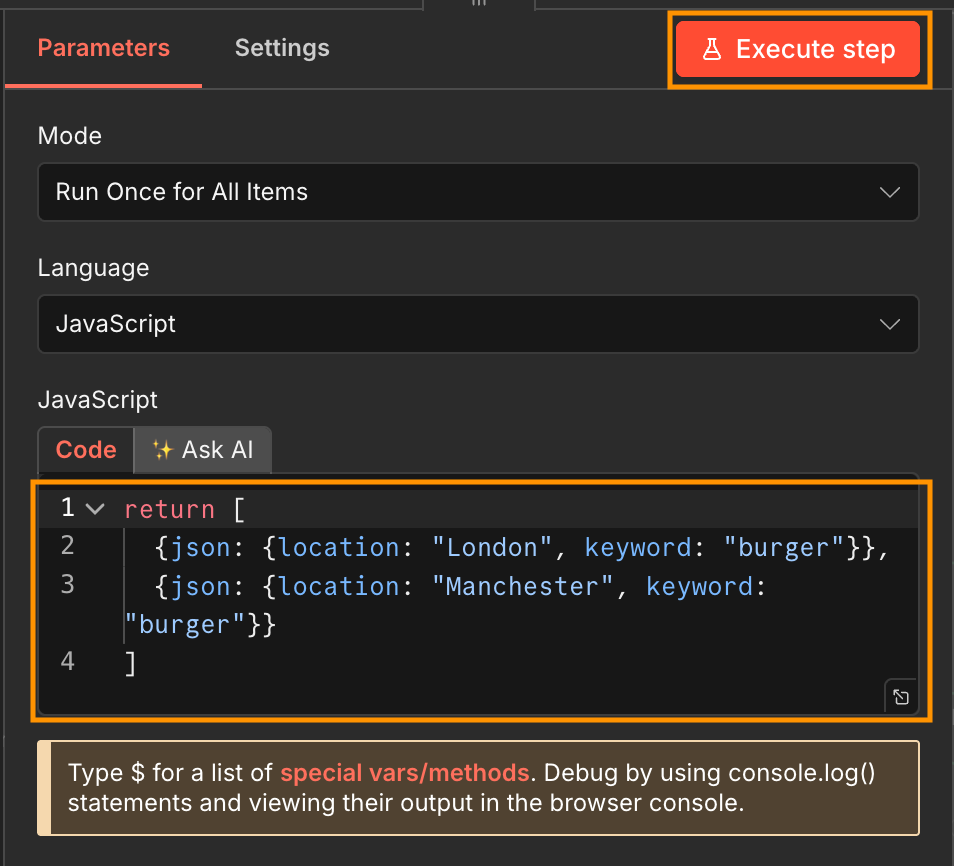Click the fold arrow on code line 1
The width and height of the screenshot is (954, 866).
tap(93, 507)
